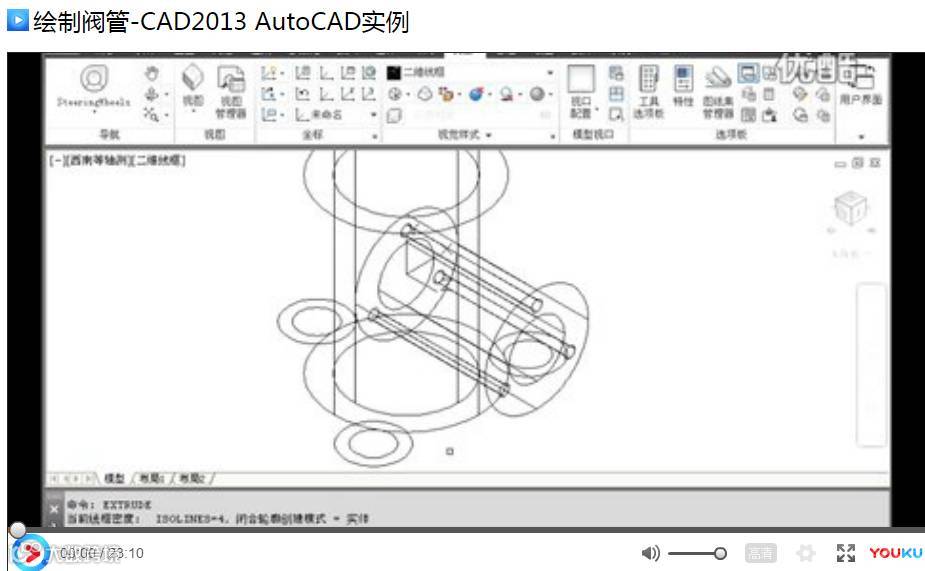
Task: Click the 高清 quality button
Action: point(760,553)
